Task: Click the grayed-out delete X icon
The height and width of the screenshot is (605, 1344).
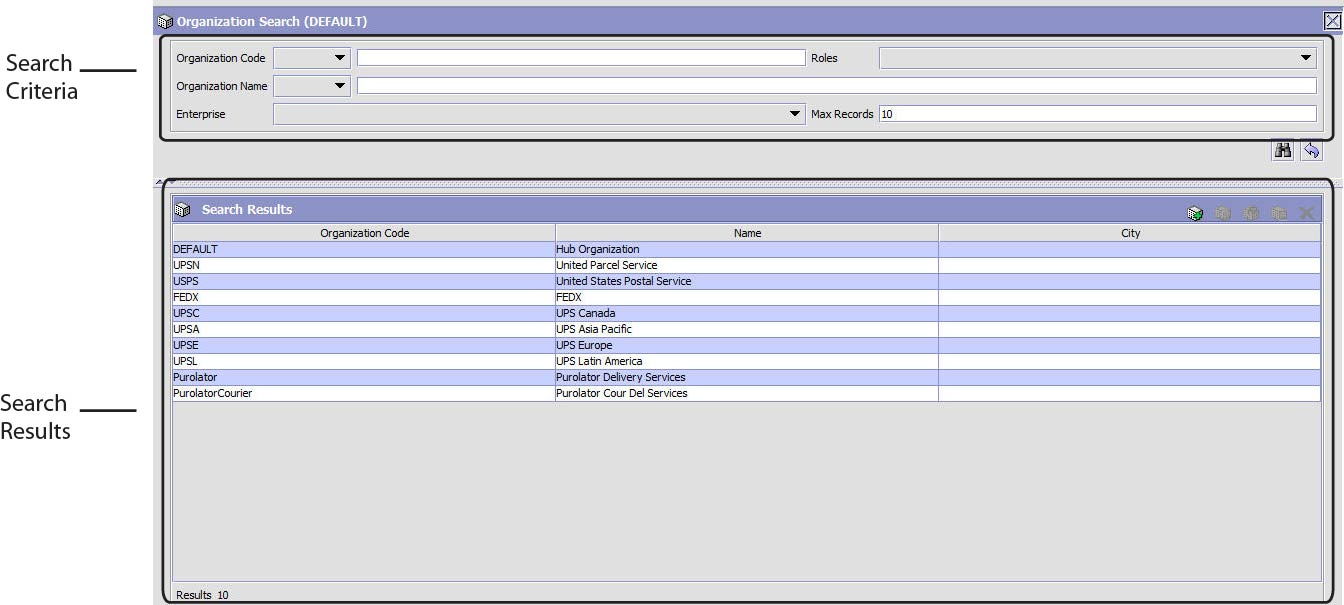Action: (x=1306, y=213)
